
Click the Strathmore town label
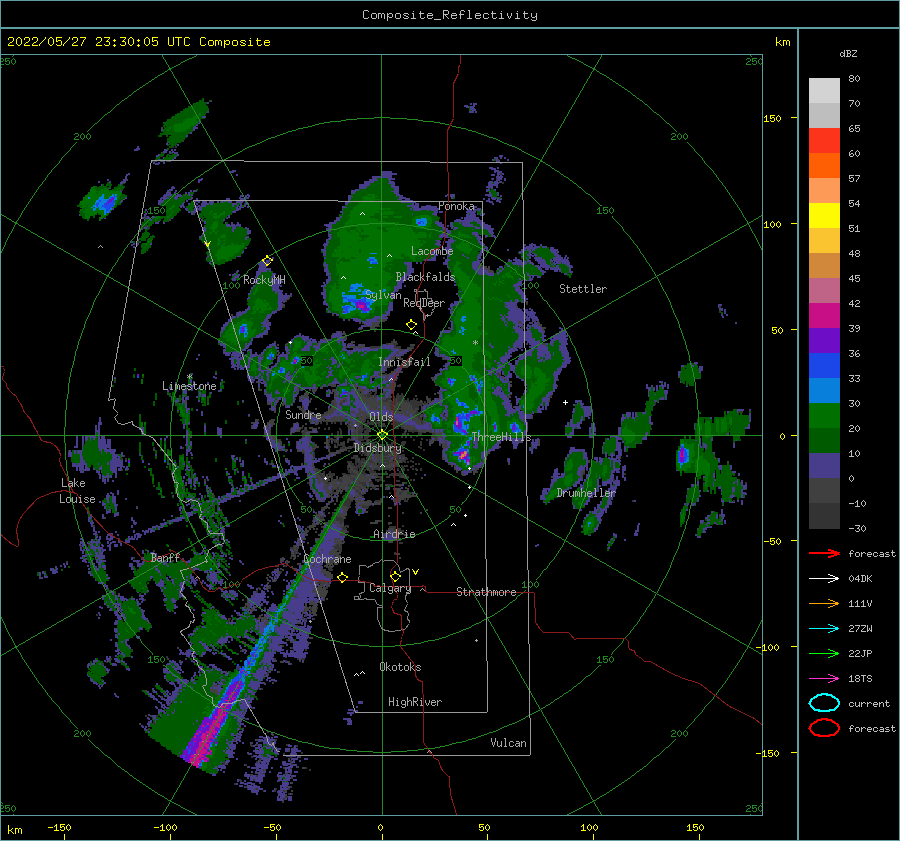[486, 592]
